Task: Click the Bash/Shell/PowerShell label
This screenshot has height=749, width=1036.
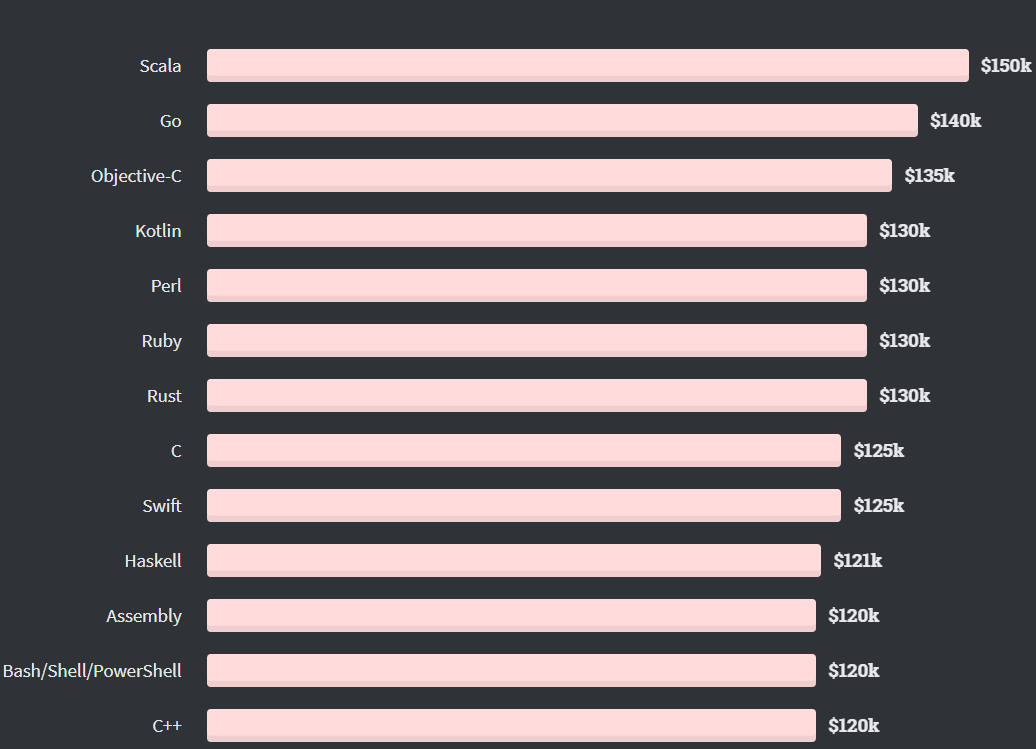Action: [x=92, y=671]
